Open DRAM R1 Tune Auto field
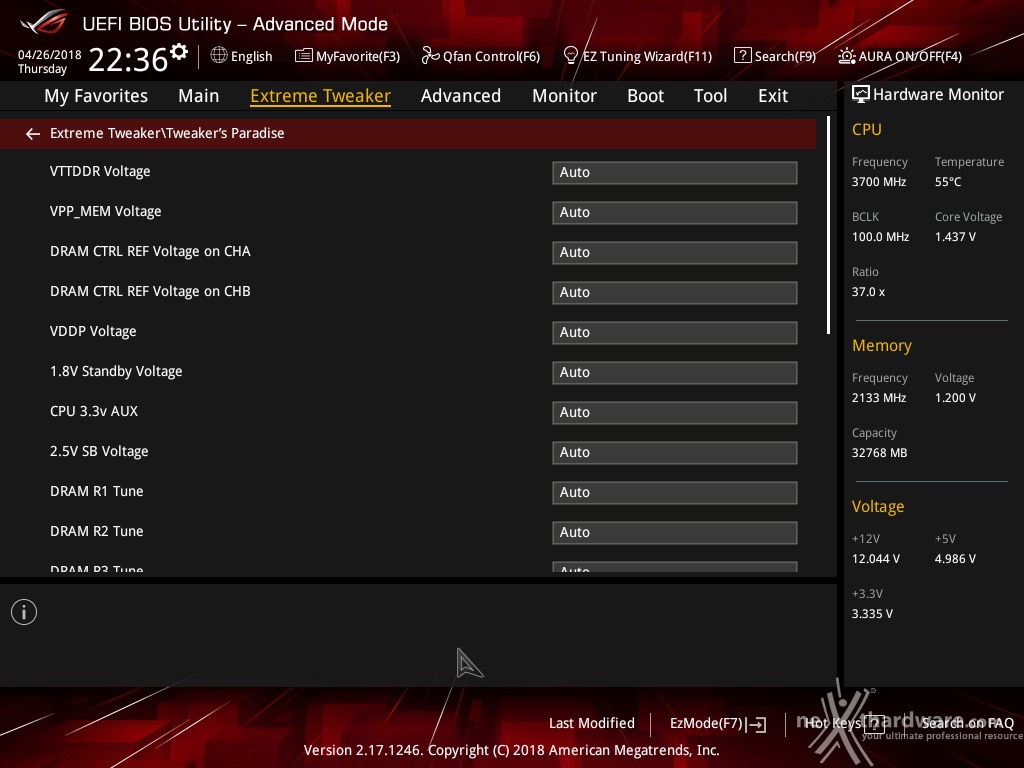The image size is (1024, 768). coord(675,492)
